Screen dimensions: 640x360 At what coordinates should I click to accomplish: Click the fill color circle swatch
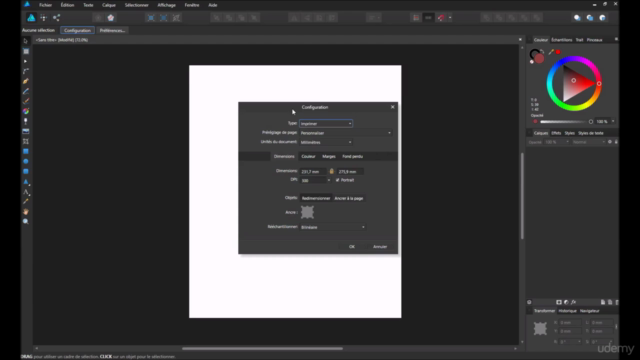(x=539, y=59)
